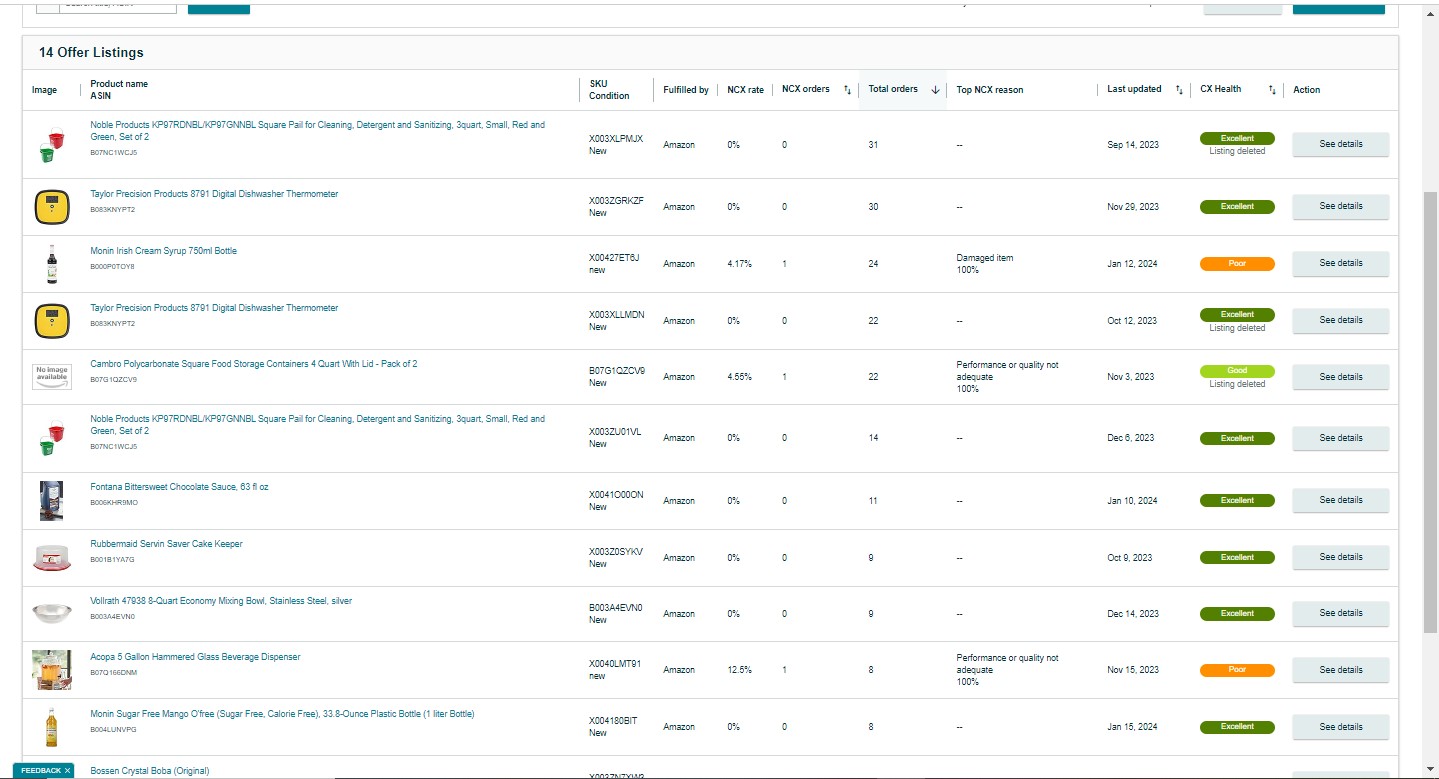Viewport: 1439px width, 779px height.
Task: See details for Fontana Bittersweet Chocolate Sauce
Action: click(x=1341, y=500)
